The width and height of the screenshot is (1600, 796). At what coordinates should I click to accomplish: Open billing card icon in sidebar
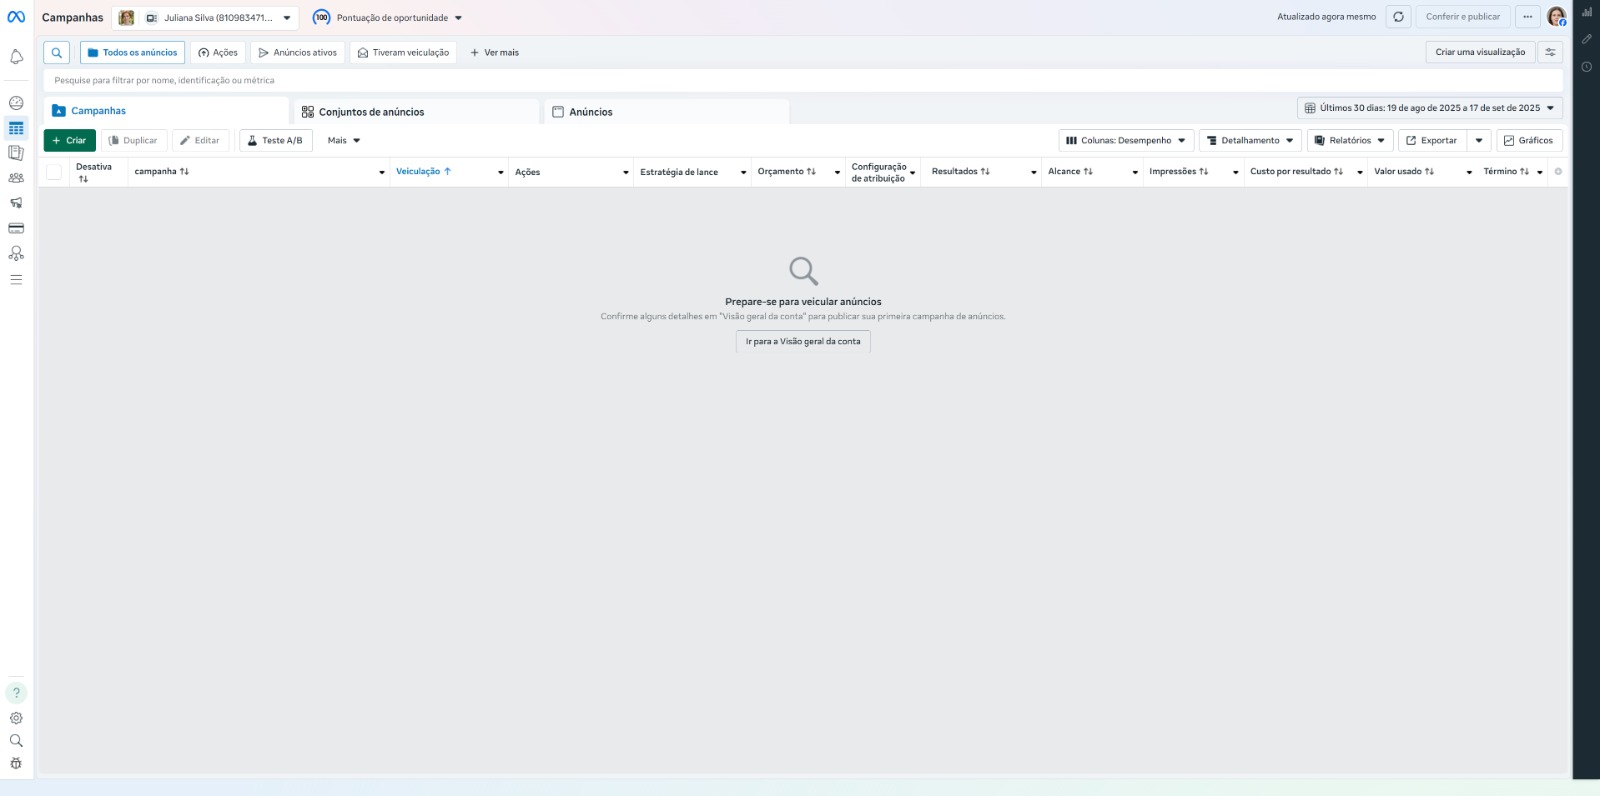click(16, 228)
